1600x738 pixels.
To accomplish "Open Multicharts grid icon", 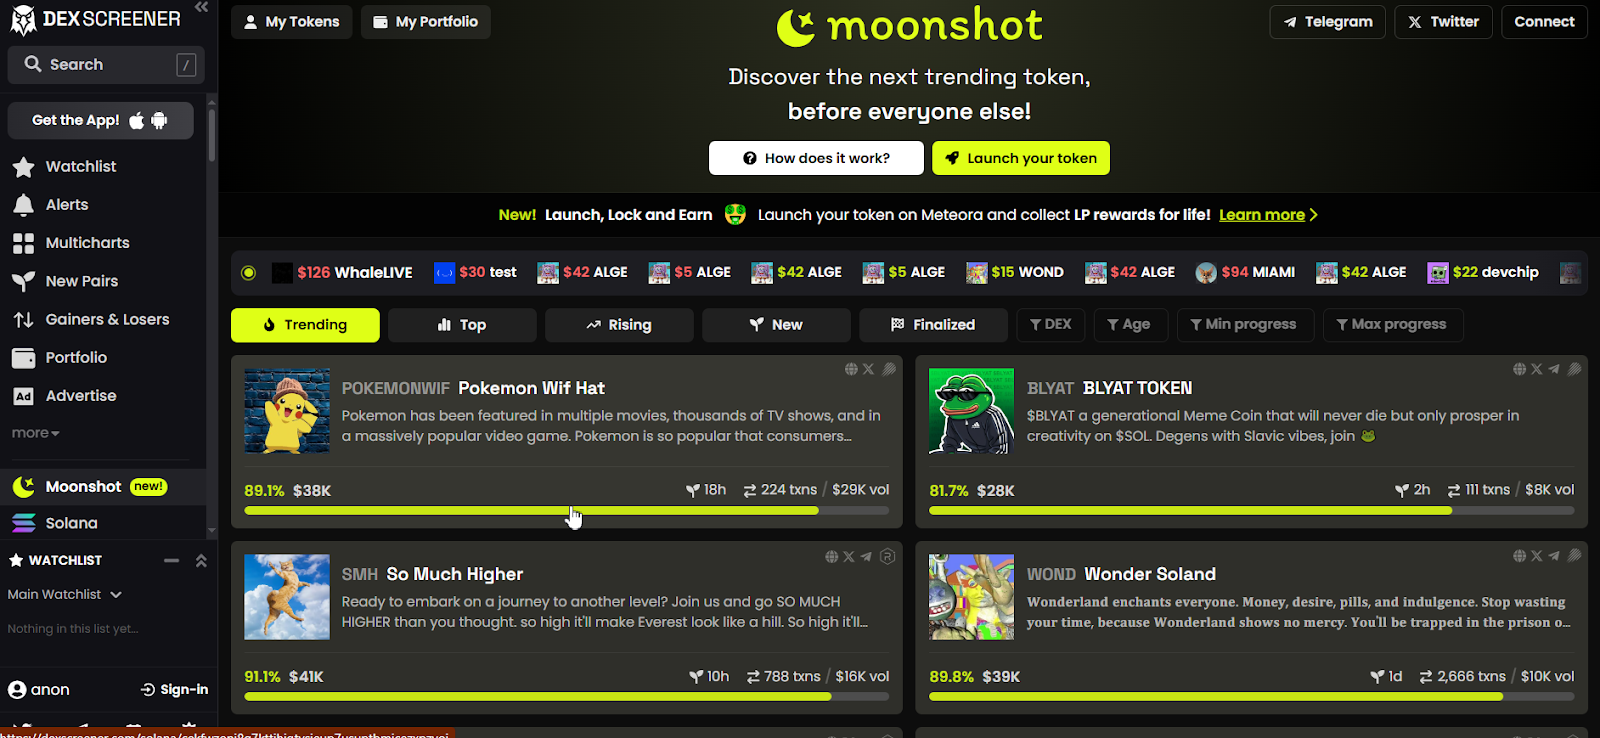I will [x=24, y=243].
